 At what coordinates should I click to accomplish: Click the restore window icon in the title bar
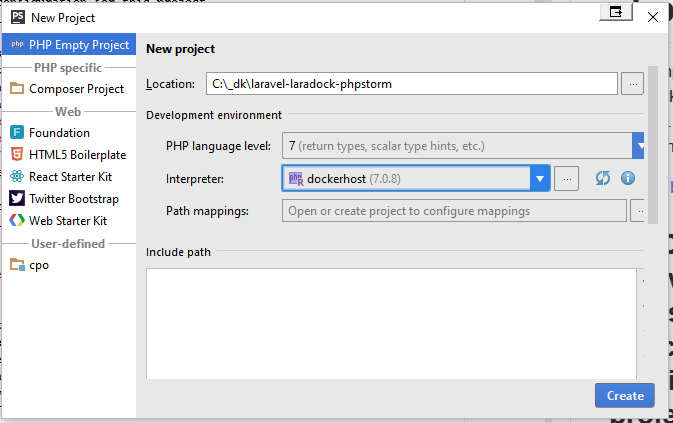click(616, 12)
